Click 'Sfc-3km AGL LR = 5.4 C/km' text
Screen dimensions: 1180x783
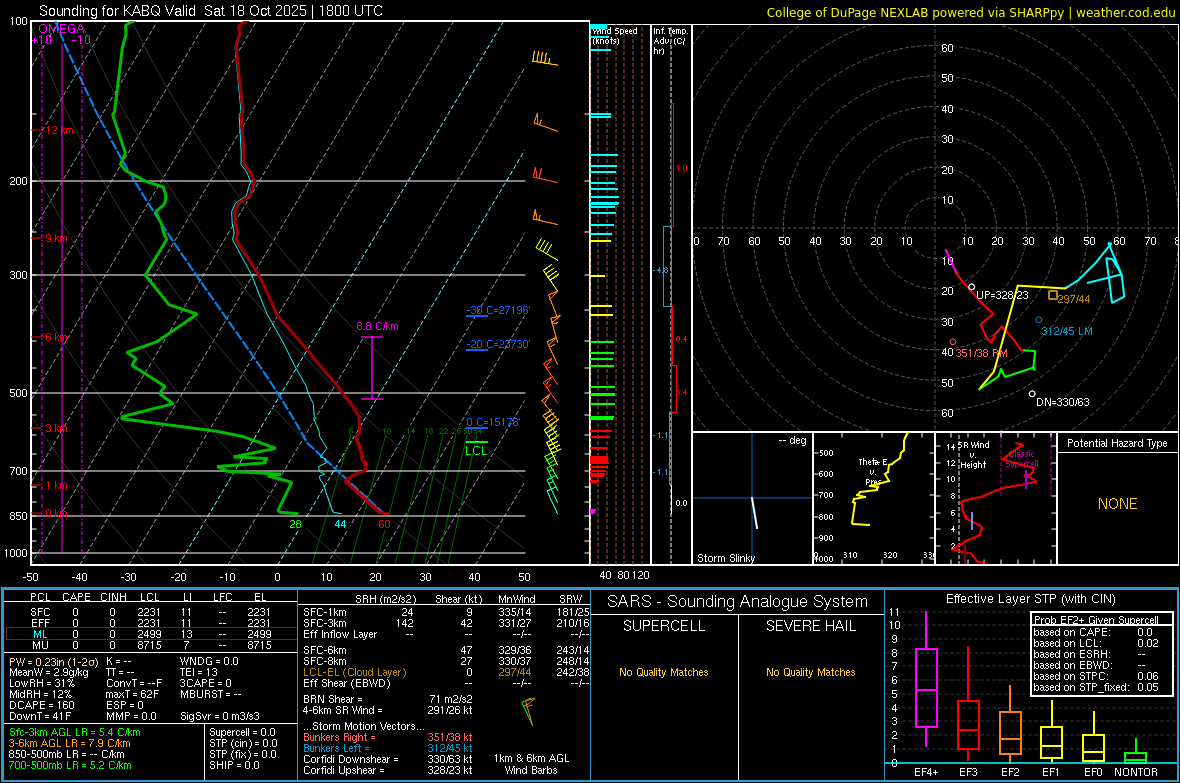click(75, 732)
